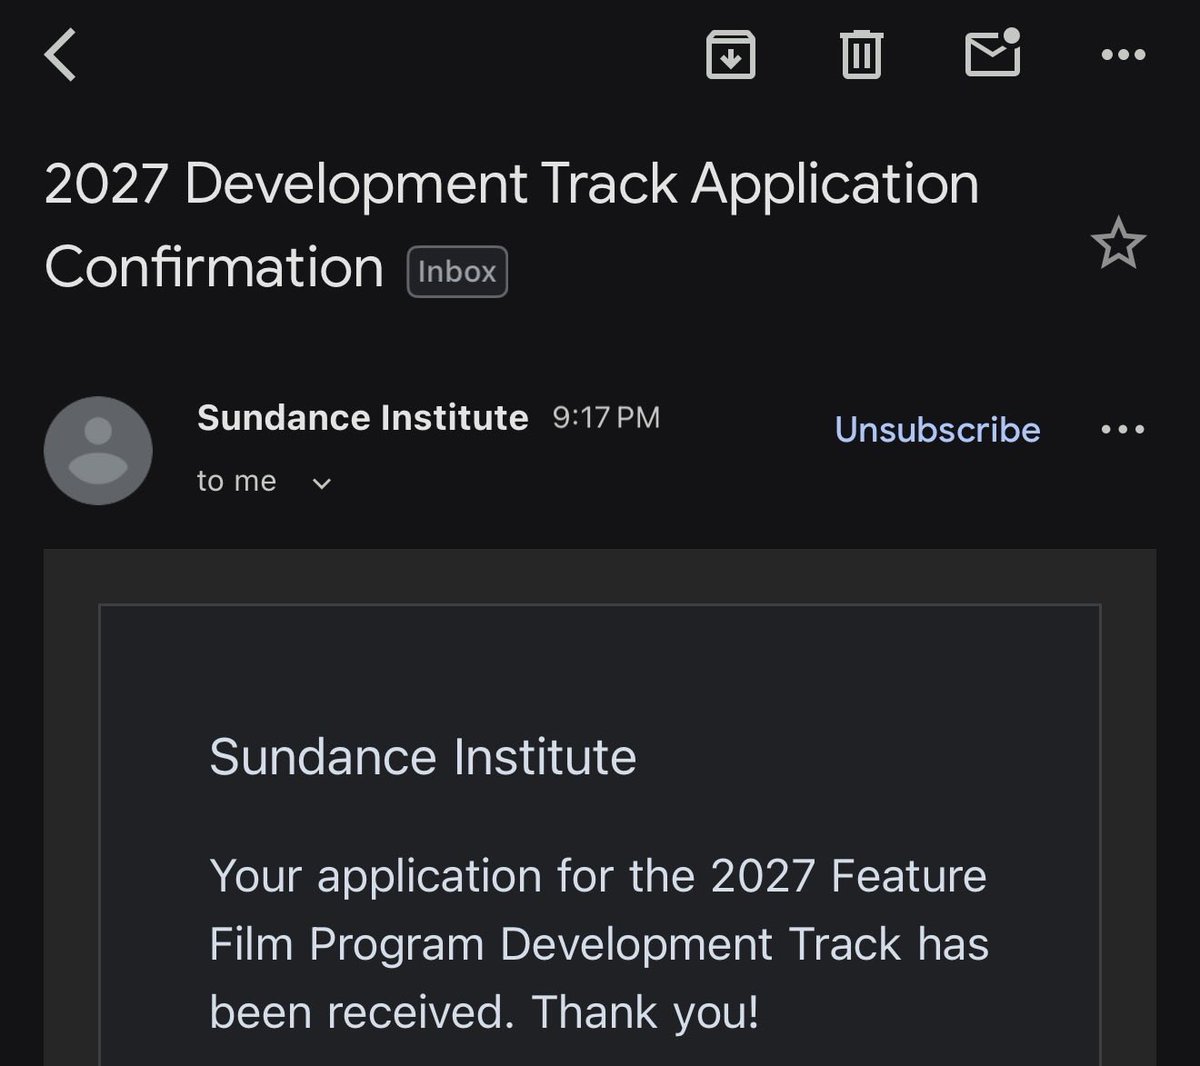
Task: Open message options next to Unsubscribe
Action: click(x=1123, y=430)
